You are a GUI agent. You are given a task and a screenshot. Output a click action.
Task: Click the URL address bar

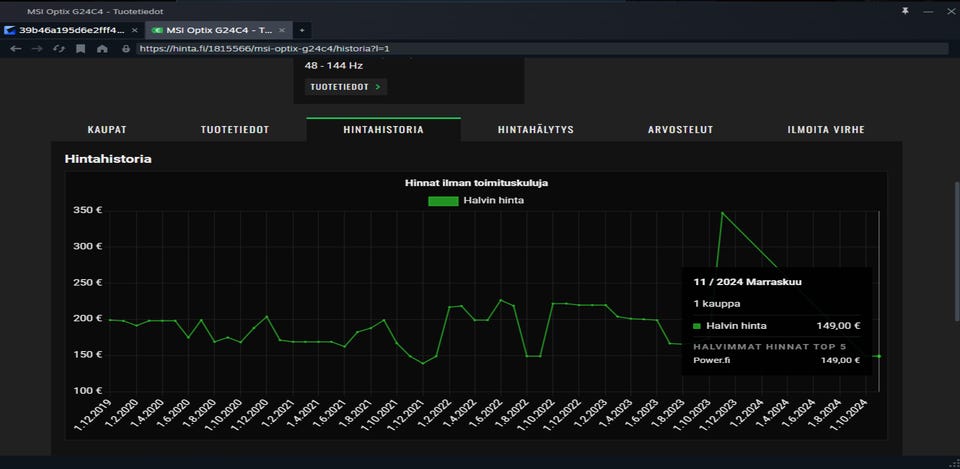[x=540, y=48]
